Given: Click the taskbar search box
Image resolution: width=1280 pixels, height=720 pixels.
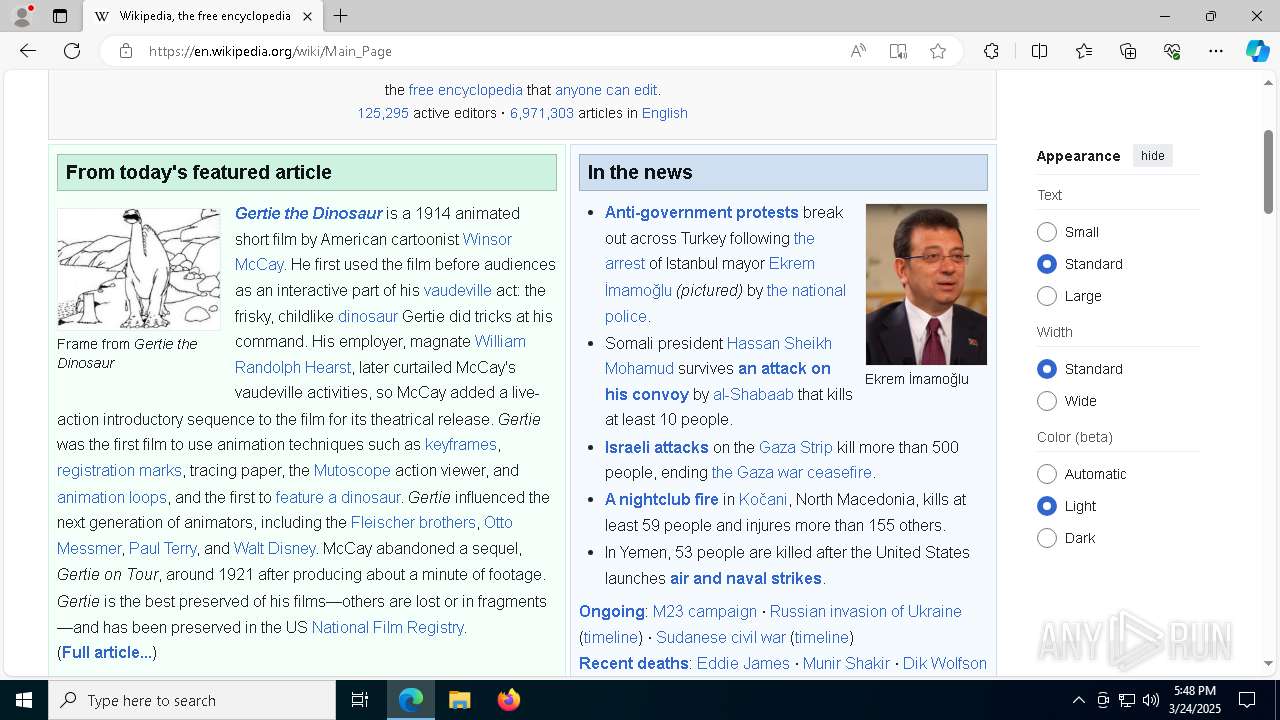Looking at the screenshot, I should click(x=192, y=700).
